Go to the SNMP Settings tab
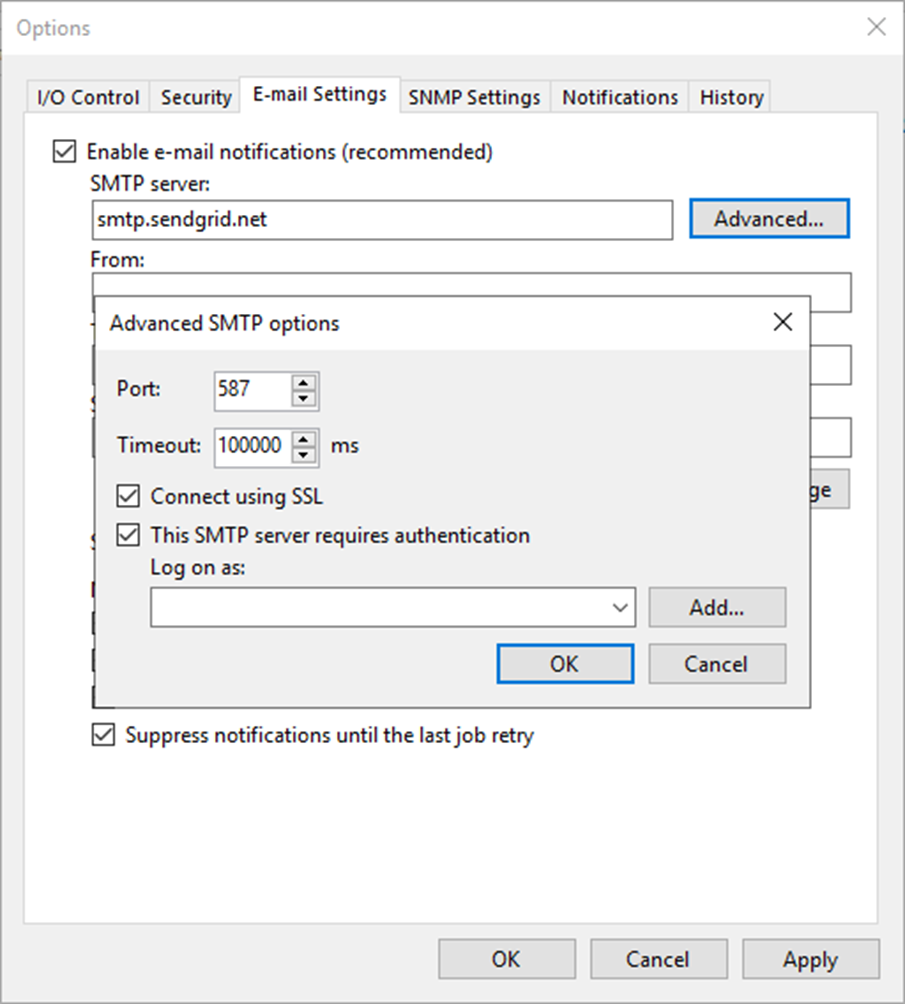 click(x=474, y=97)
